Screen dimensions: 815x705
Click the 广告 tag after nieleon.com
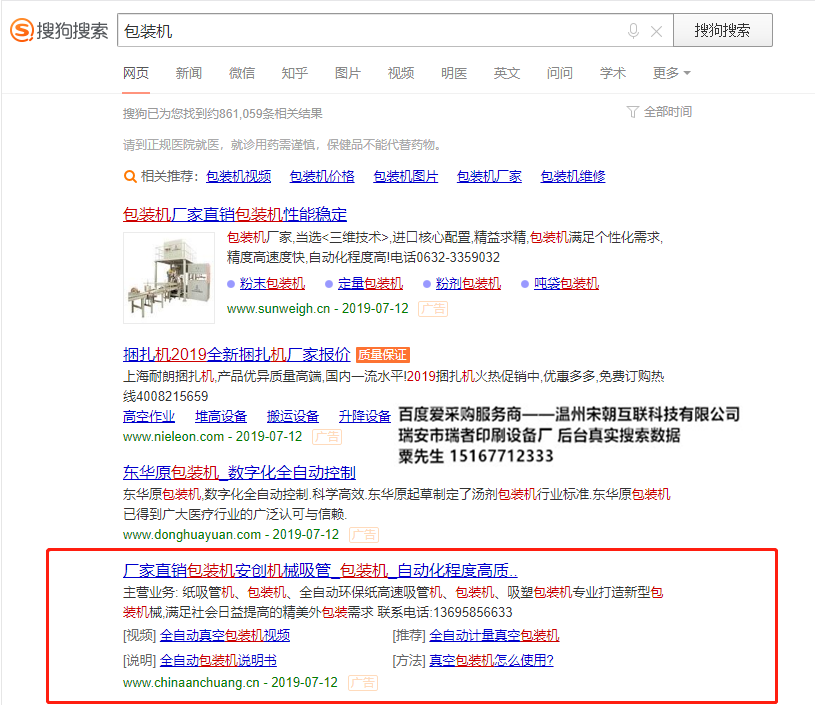click(327, 437)
